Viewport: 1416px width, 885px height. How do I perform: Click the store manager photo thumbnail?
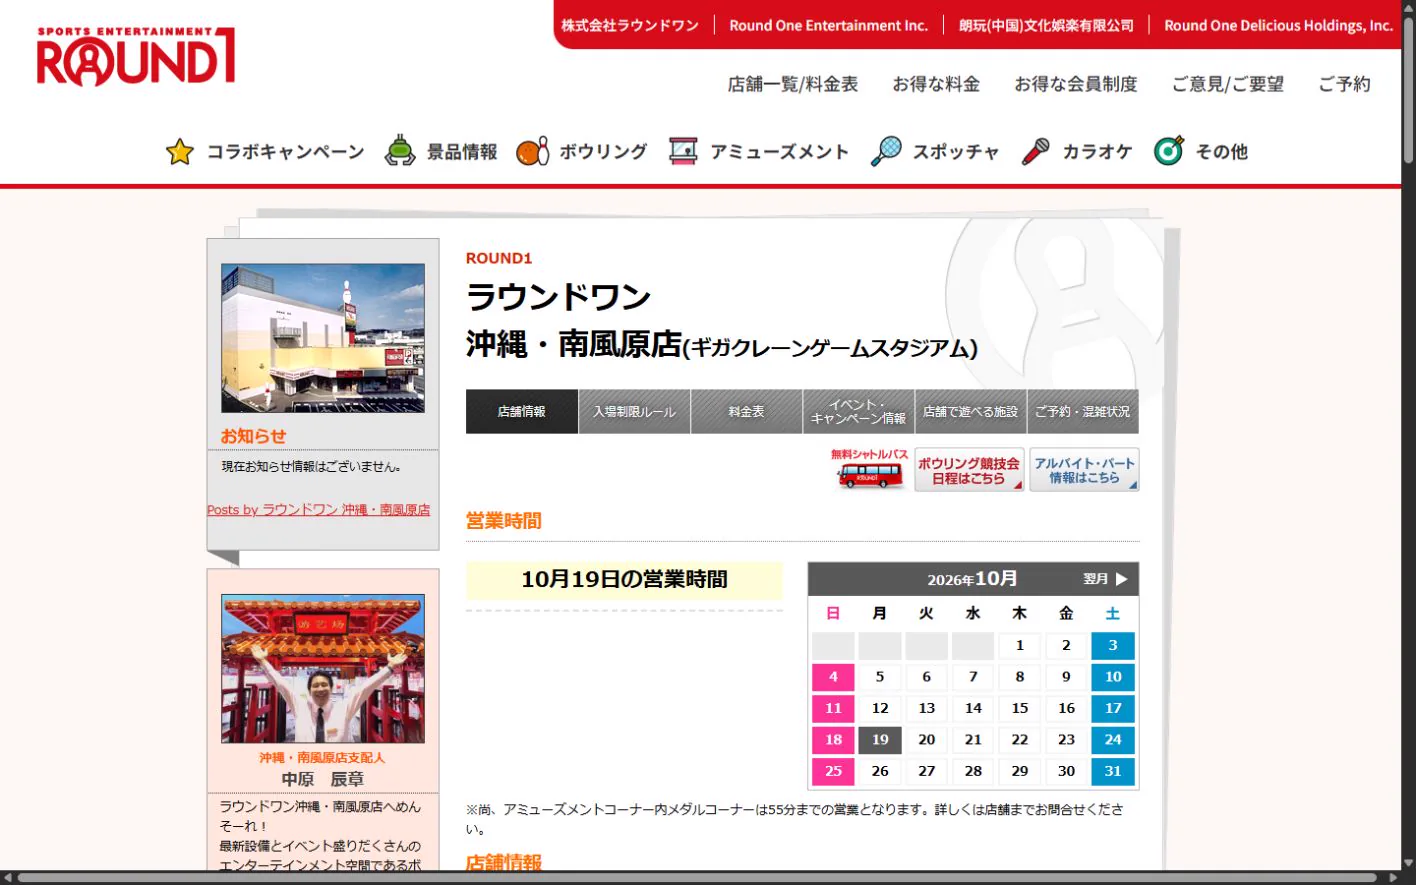[x=323, y=669]
